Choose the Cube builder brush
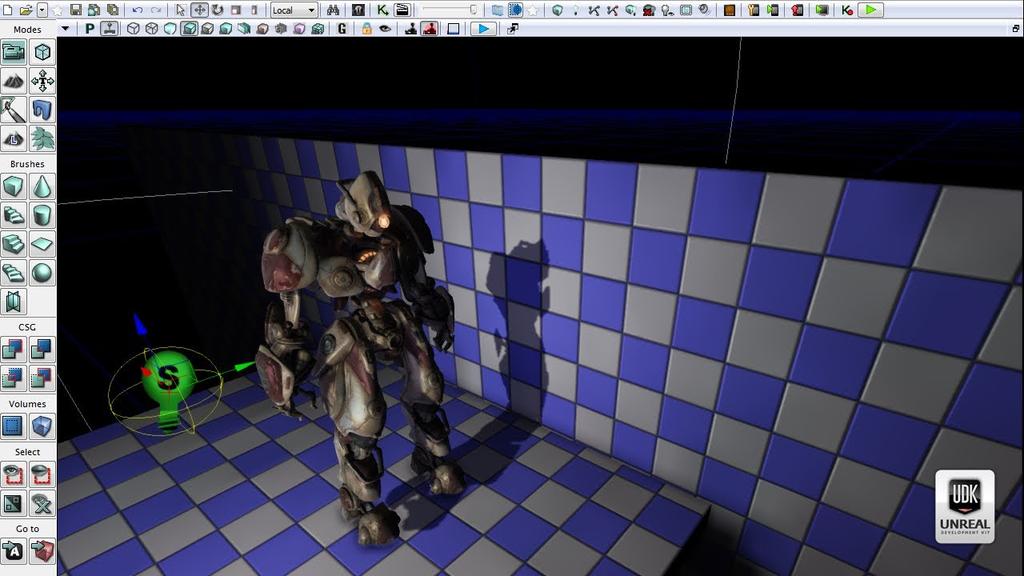Image resolution: width=1024 pixels, height=576 pixels. tap(13, 187)
